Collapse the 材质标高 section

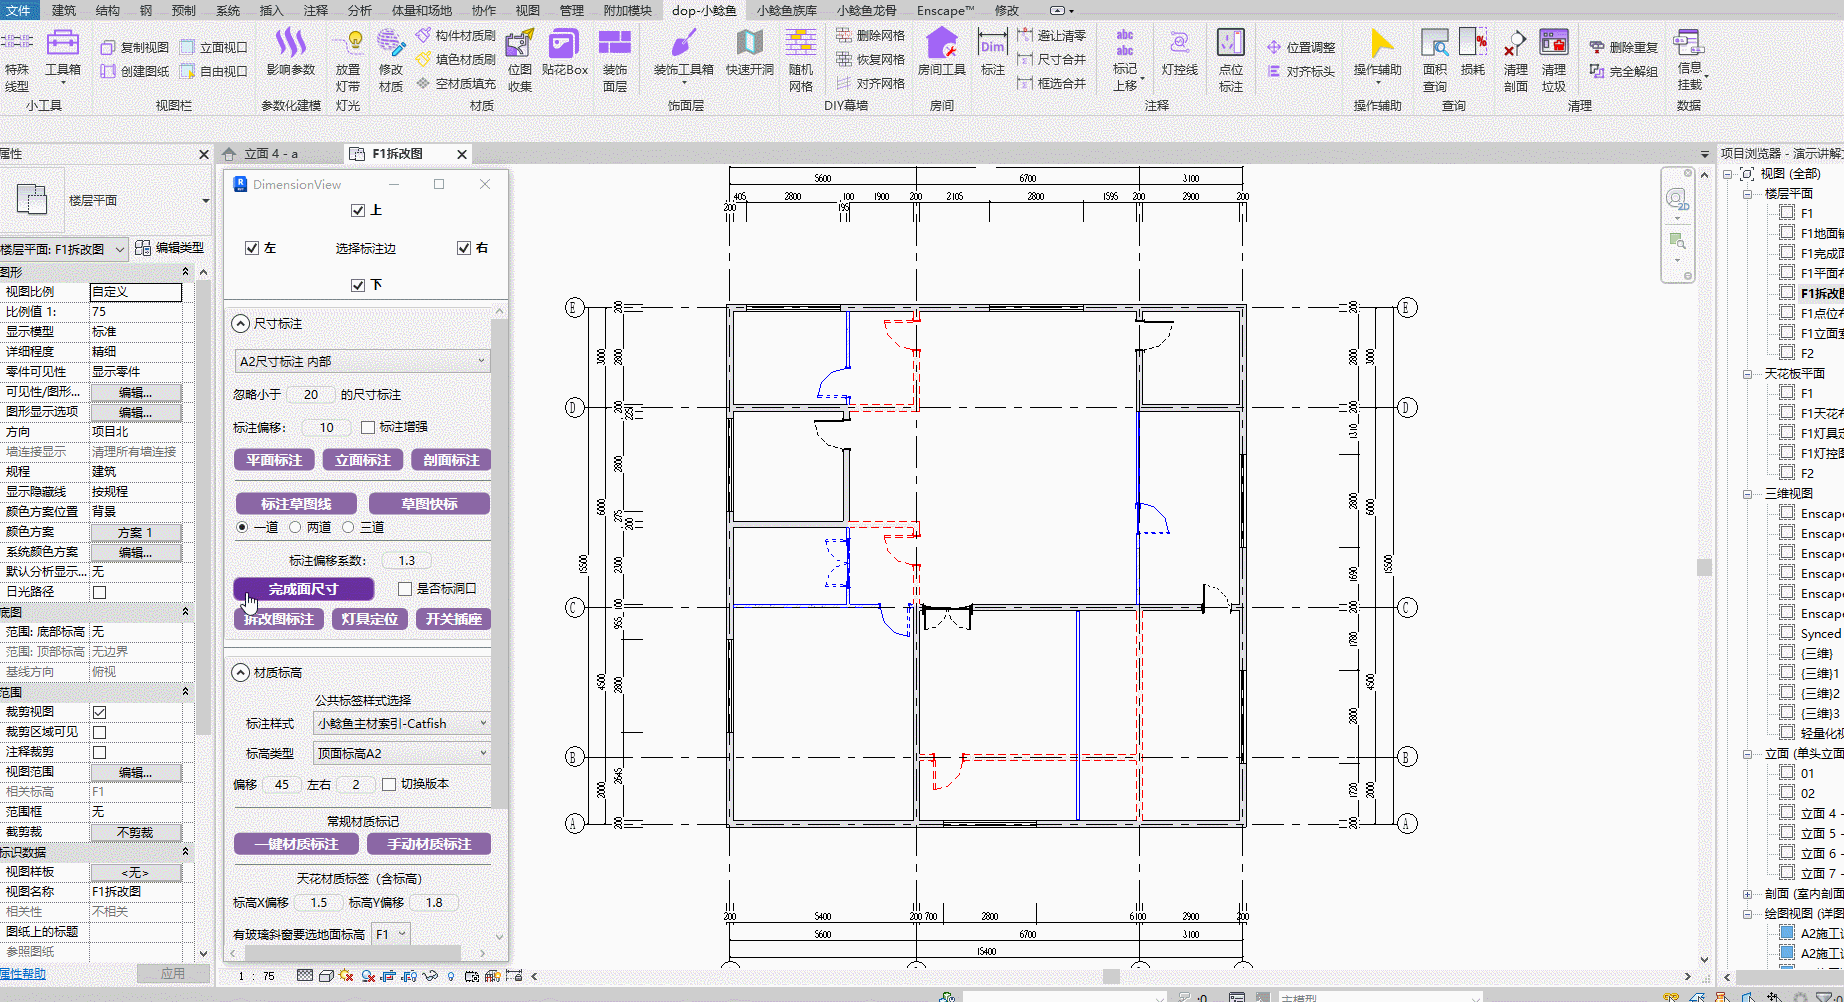point(240,672)
